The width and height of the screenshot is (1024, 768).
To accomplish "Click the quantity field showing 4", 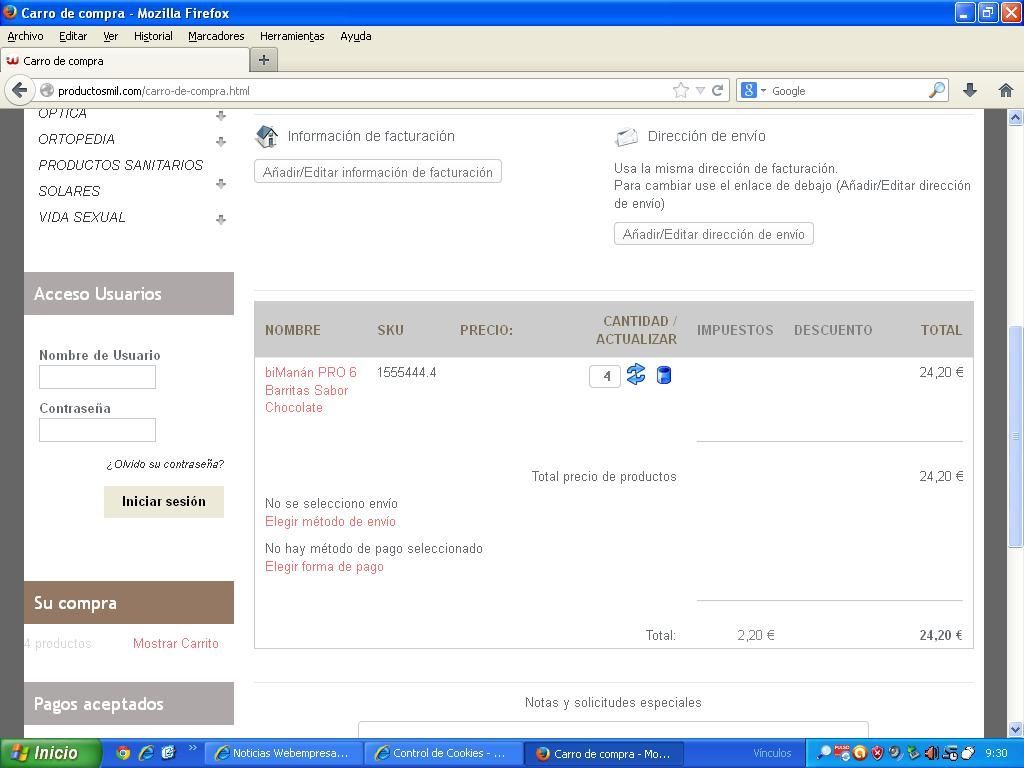I will point(605,376).
